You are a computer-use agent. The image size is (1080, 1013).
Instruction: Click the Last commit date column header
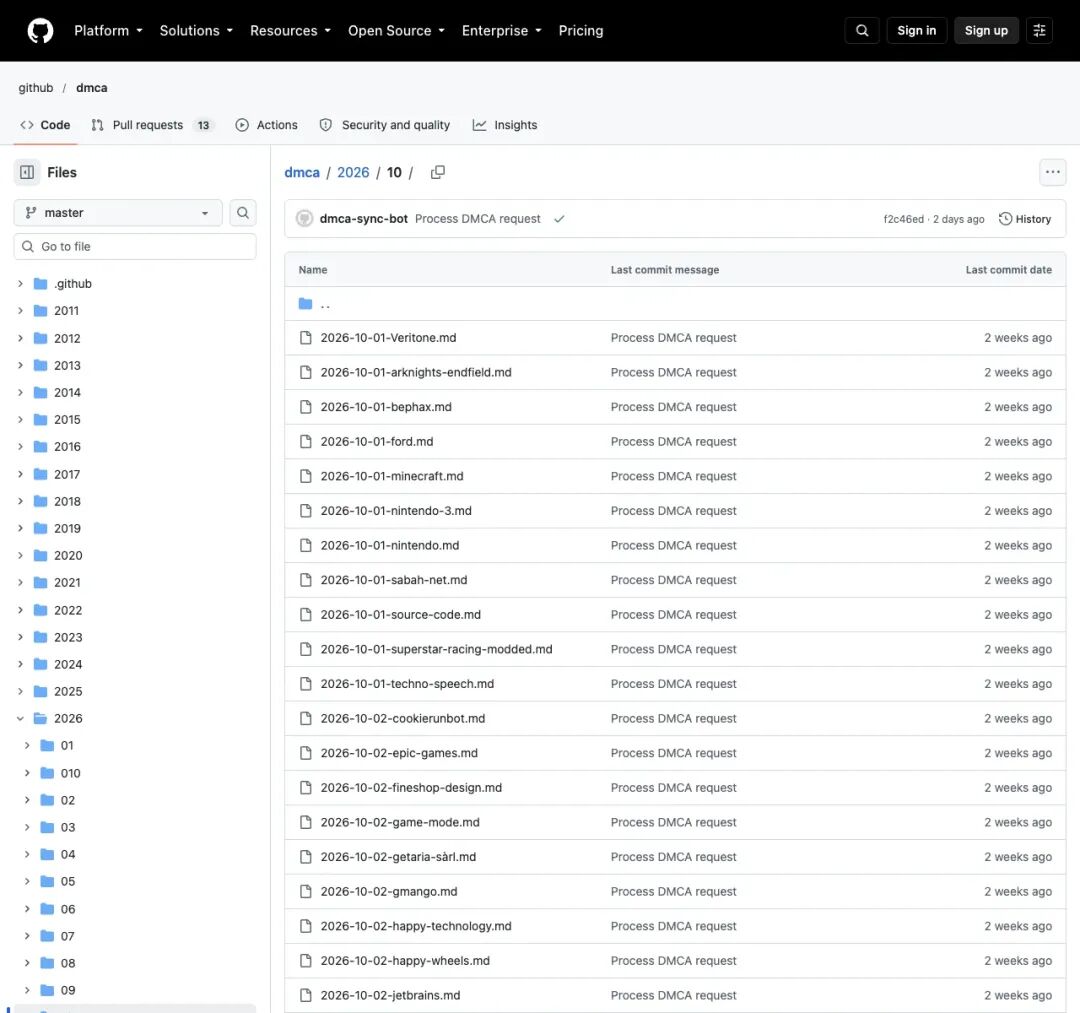click(1008, 270)
